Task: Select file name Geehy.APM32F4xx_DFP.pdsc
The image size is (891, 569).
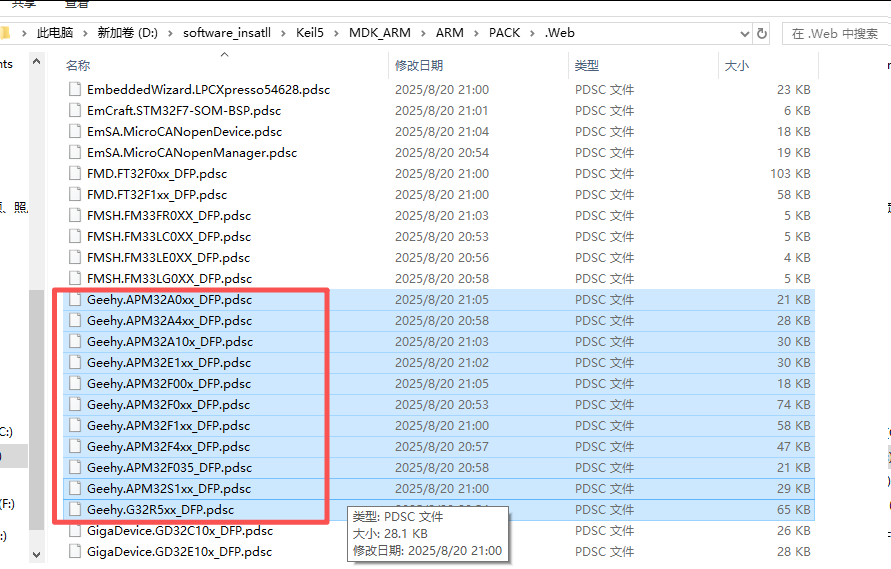Action: click(168, 447)
